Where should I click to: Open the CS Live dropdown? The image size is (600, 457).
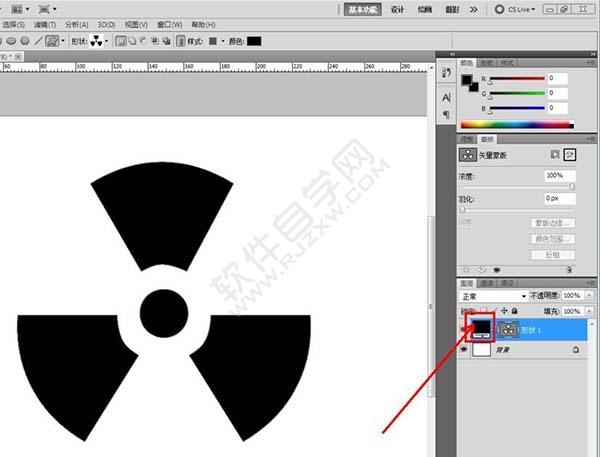coord(515,9)
